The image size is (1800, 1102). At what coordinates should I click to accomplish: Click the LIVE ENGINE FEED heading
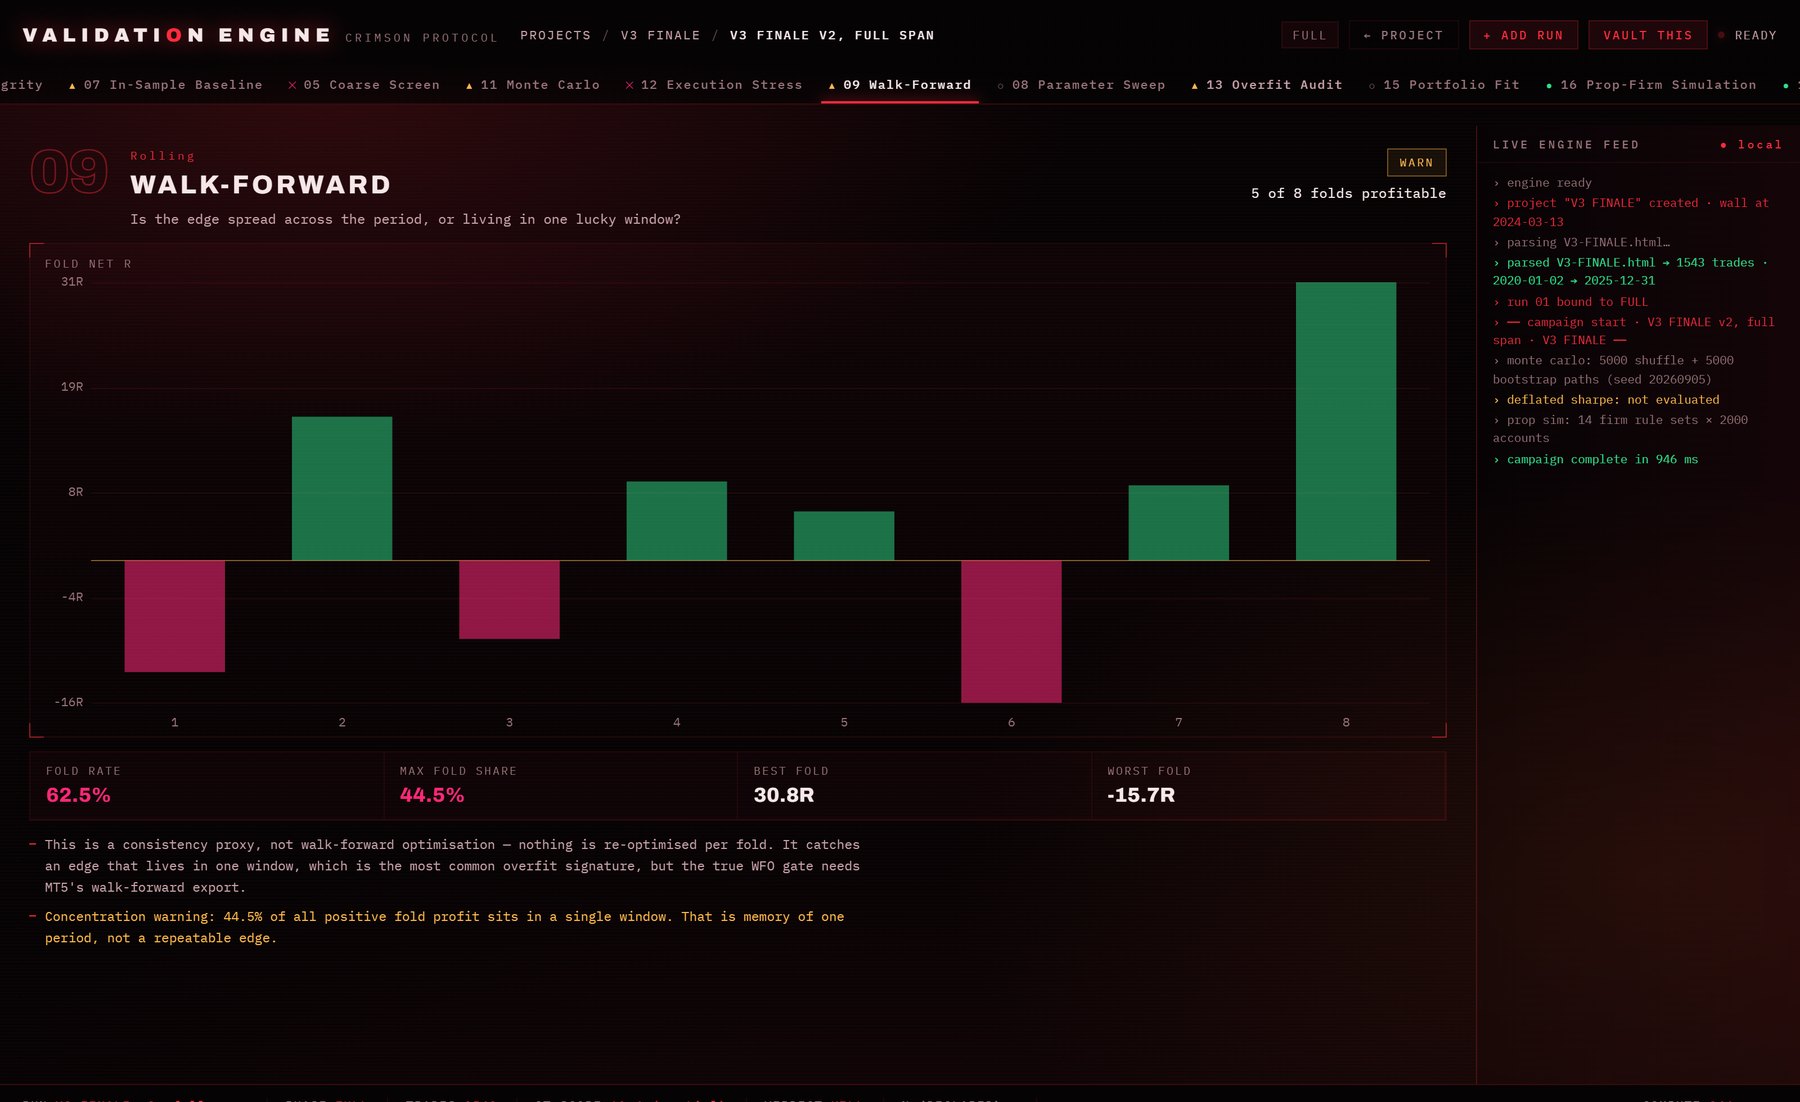pyautogui.click(x=1566, y=145)
